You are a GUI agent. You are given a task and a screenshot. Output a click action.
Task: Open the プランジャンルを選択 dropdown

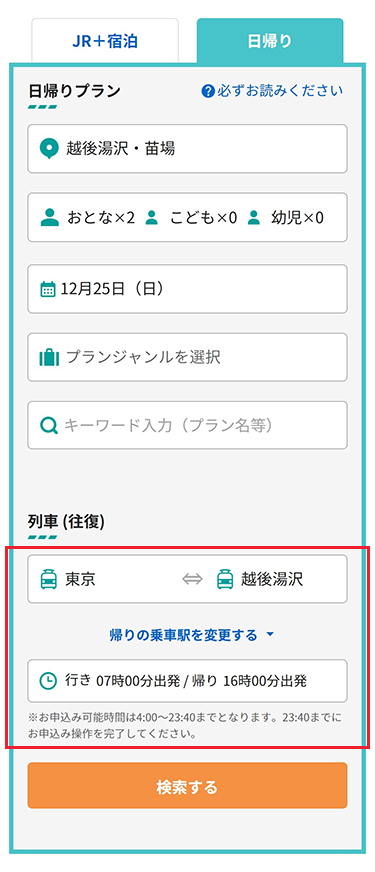188,357
